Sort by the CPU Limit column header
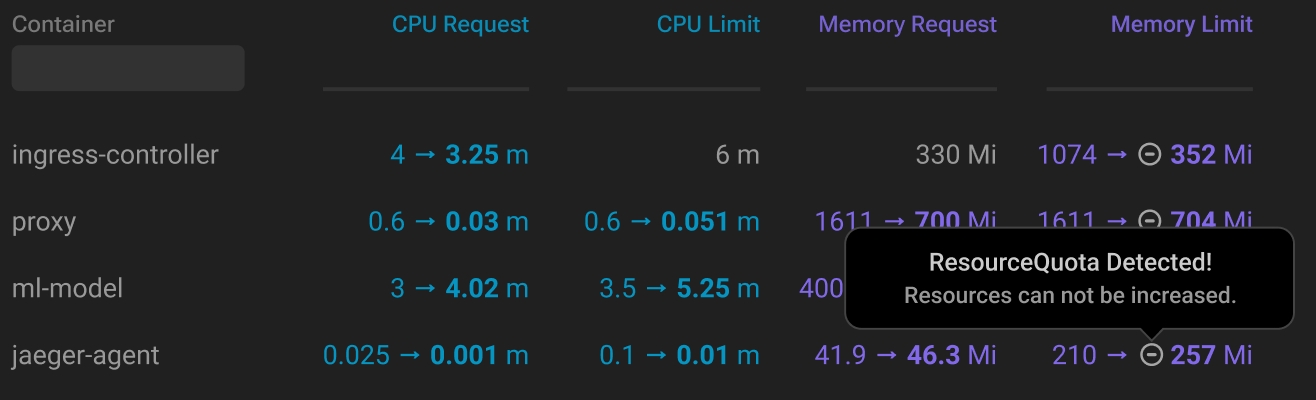Viewport: 1316px width, 400px height. [x=708, y=24]
